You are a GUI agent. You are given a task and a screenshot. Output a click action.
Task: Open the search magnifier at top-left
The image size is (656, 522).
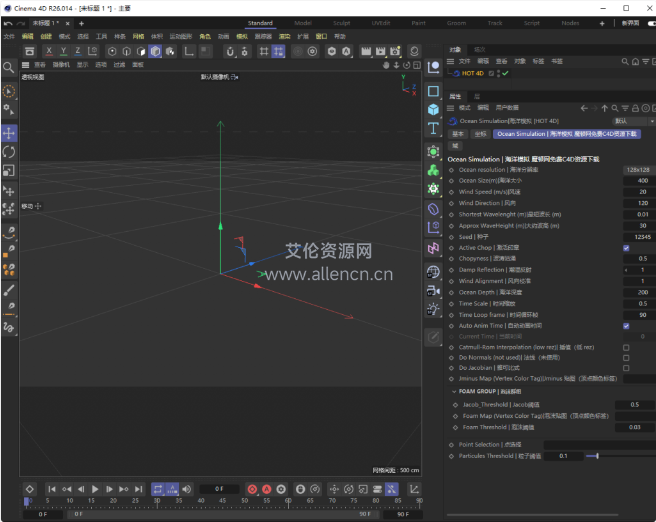click(x=8, y=67)
